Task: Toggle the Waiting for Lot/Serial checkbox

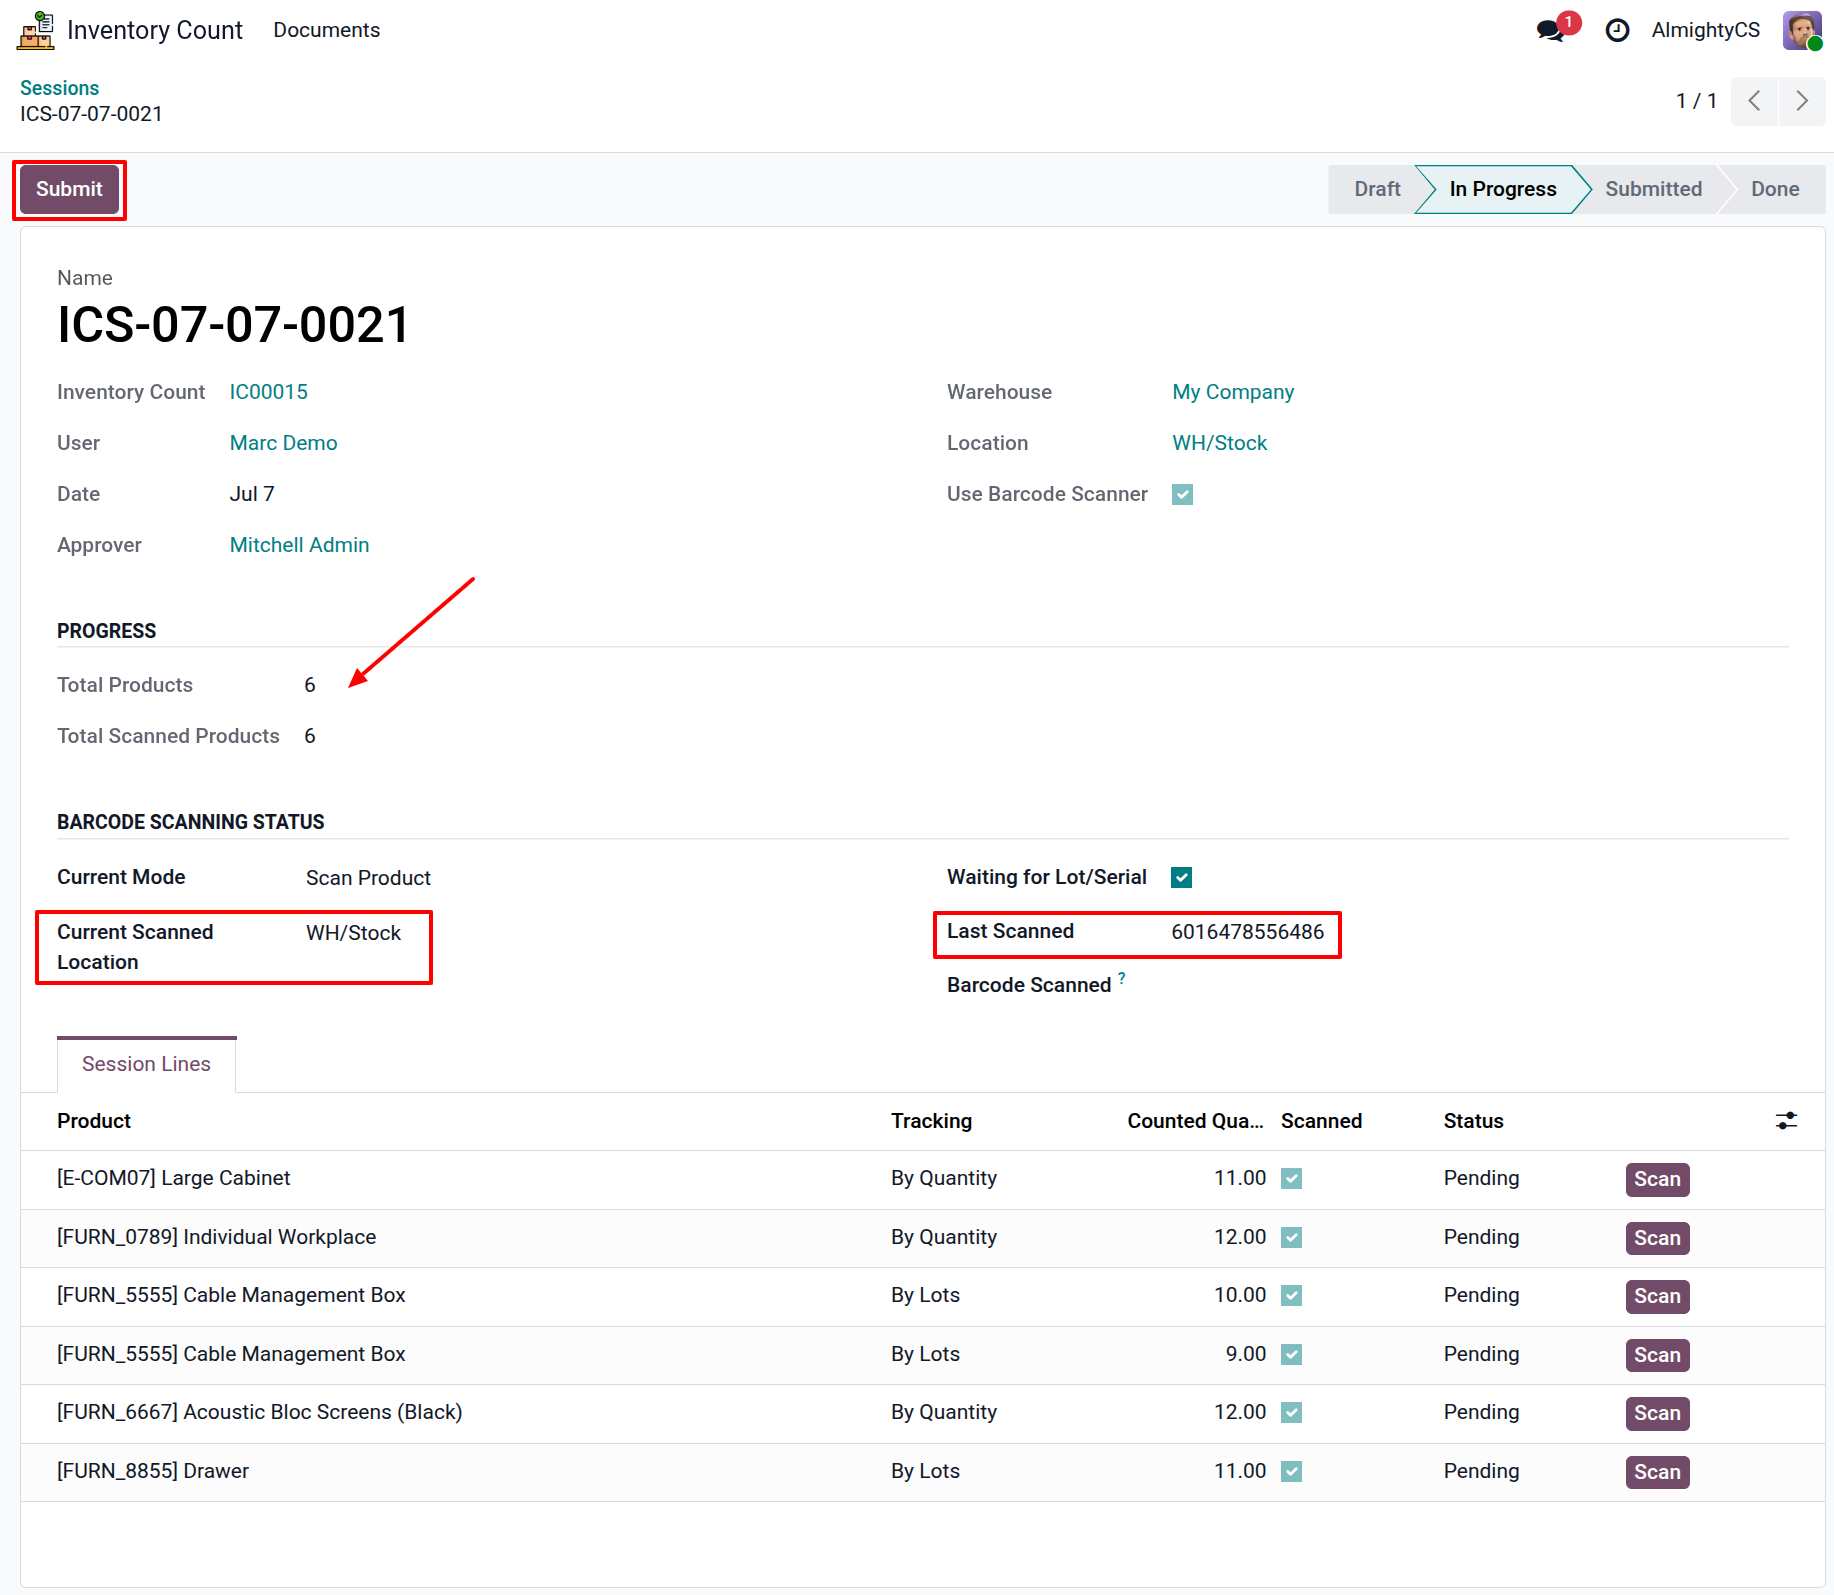Action: (x=1182, y=877)
